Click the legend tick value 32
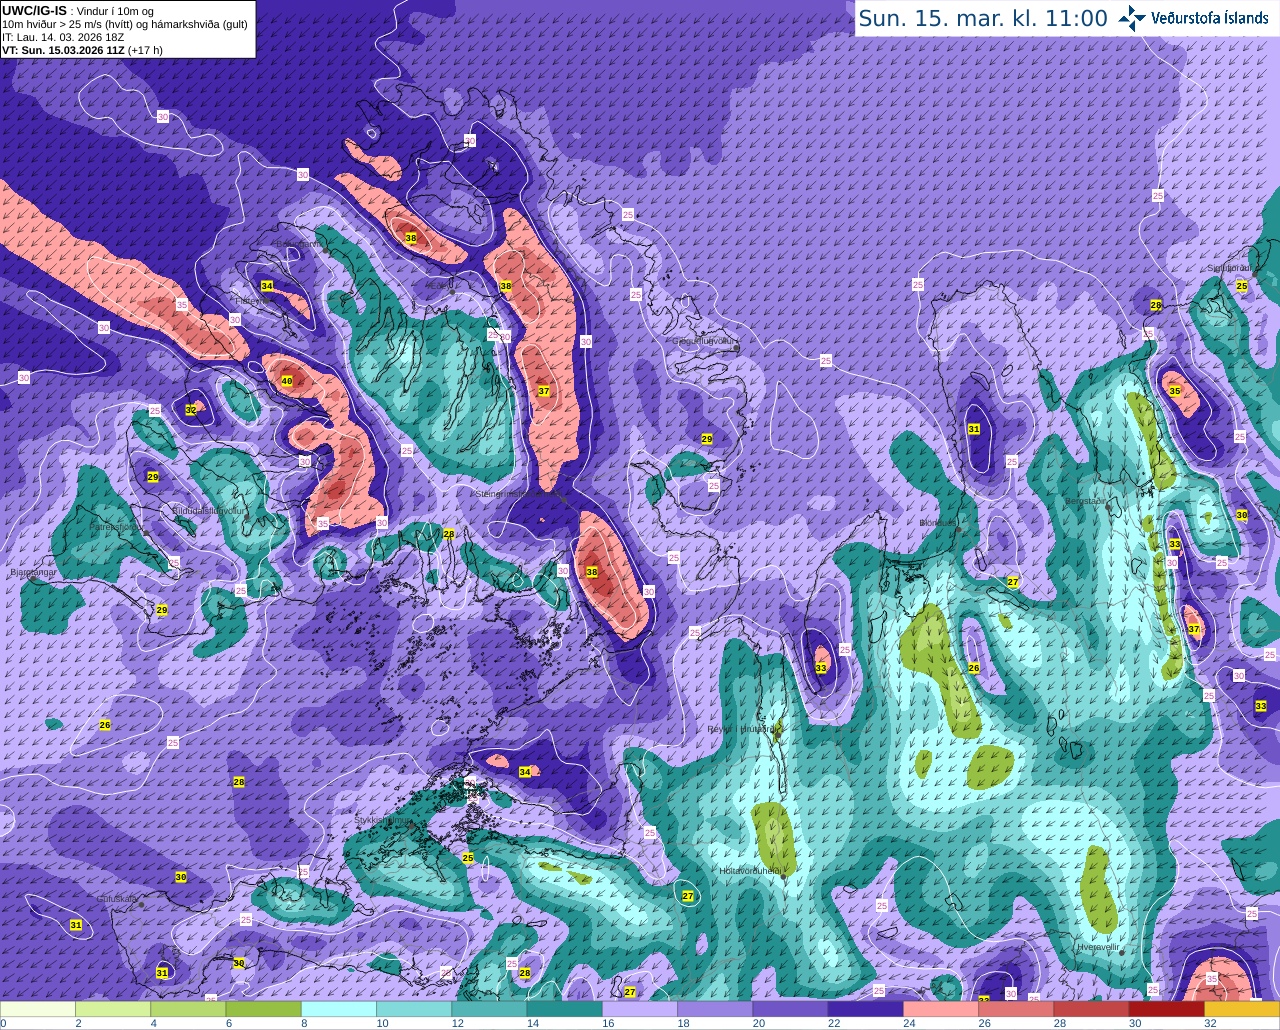 (1210, 1023)
